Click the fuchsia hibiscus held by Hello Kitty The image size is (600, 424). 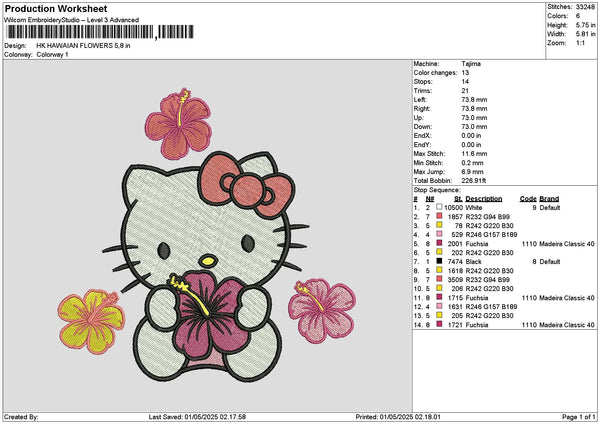click(x=210, y=316)
